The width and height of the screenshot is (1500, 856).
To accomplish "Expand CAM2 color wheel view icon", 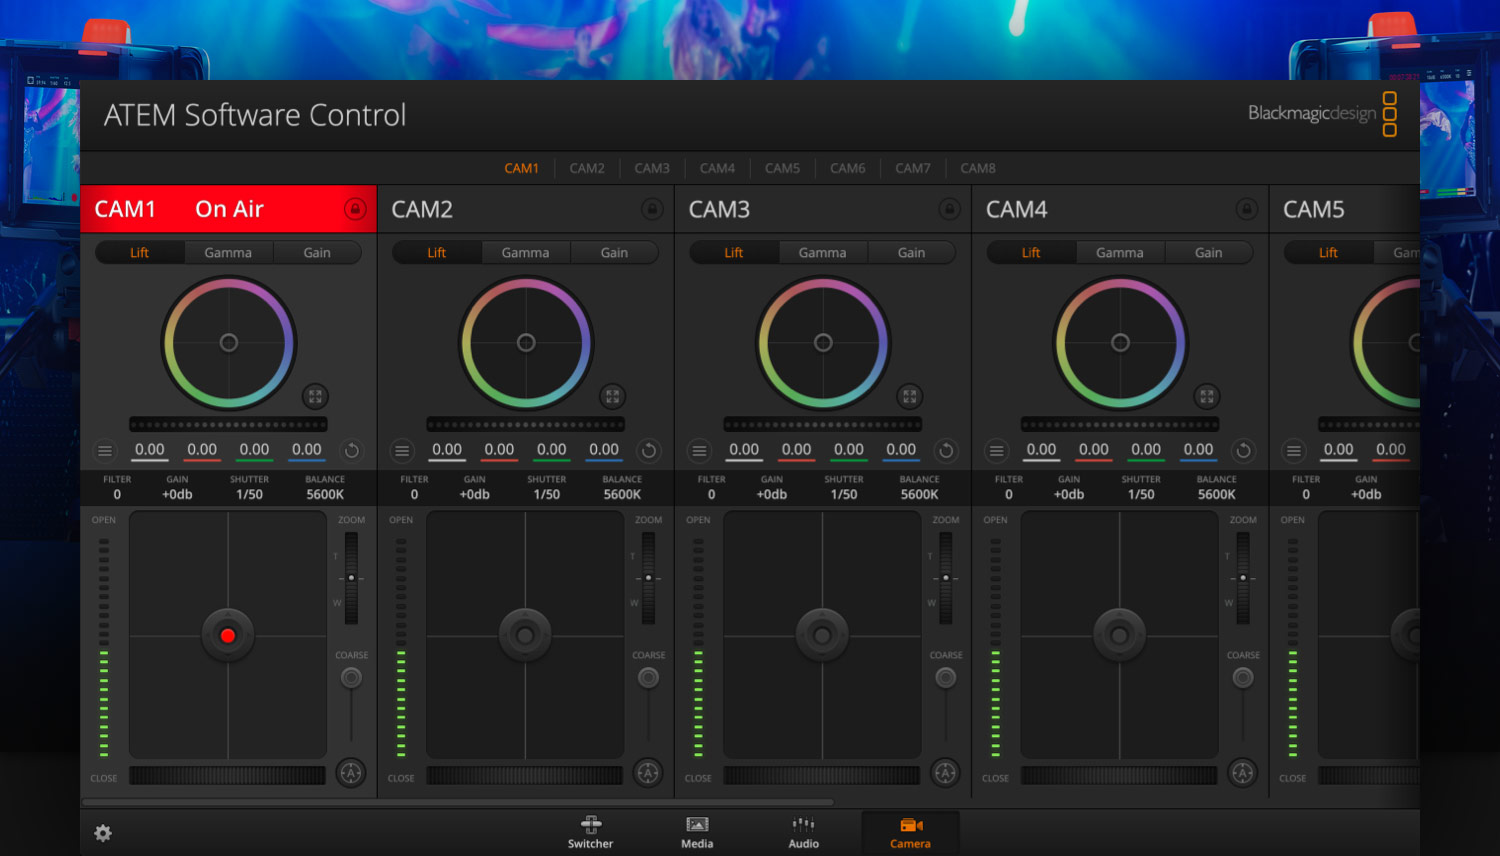I will click(x=612, y=396).
